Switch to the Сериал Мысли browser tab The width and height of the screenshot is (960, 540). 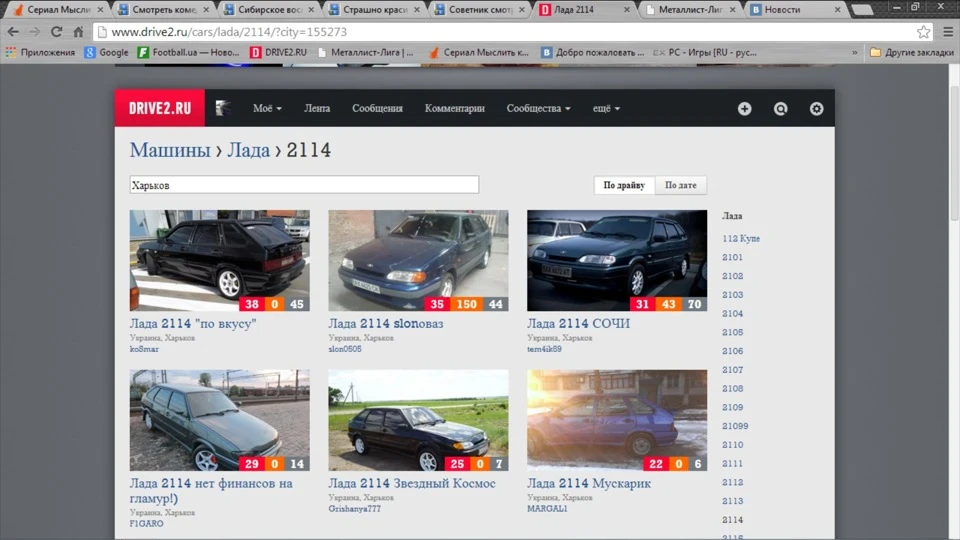[x=57, y=10]
